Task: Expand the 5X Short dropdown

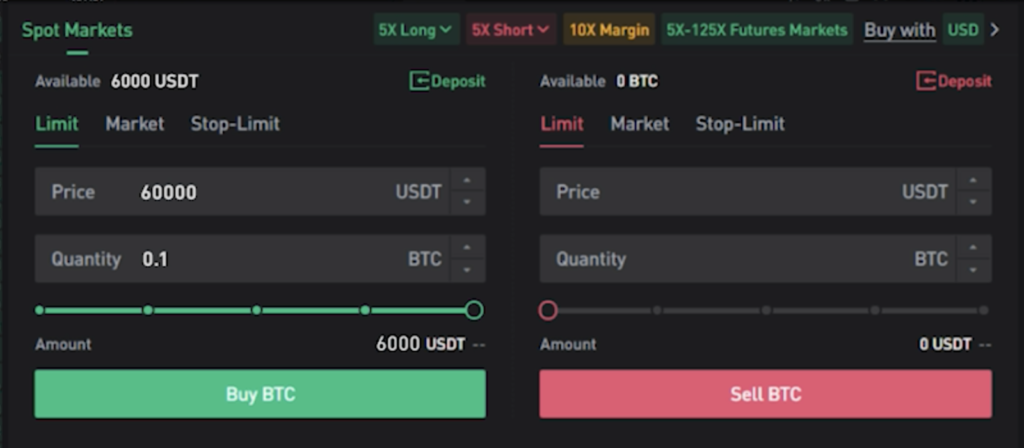Action: (x=510, y=30)
